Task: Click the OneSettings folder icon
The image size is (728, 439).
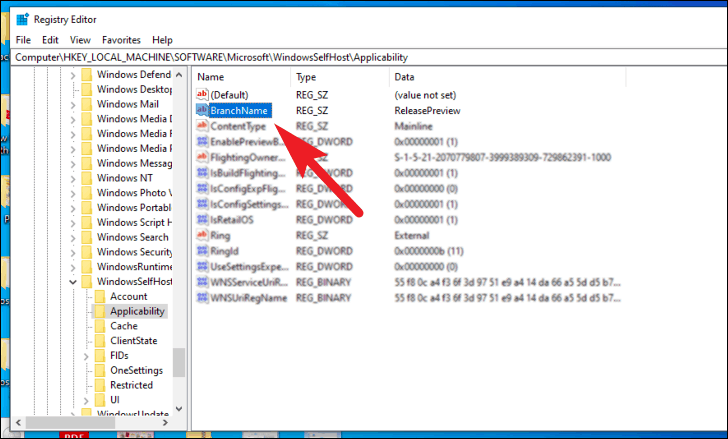Action: coord(100,370)
